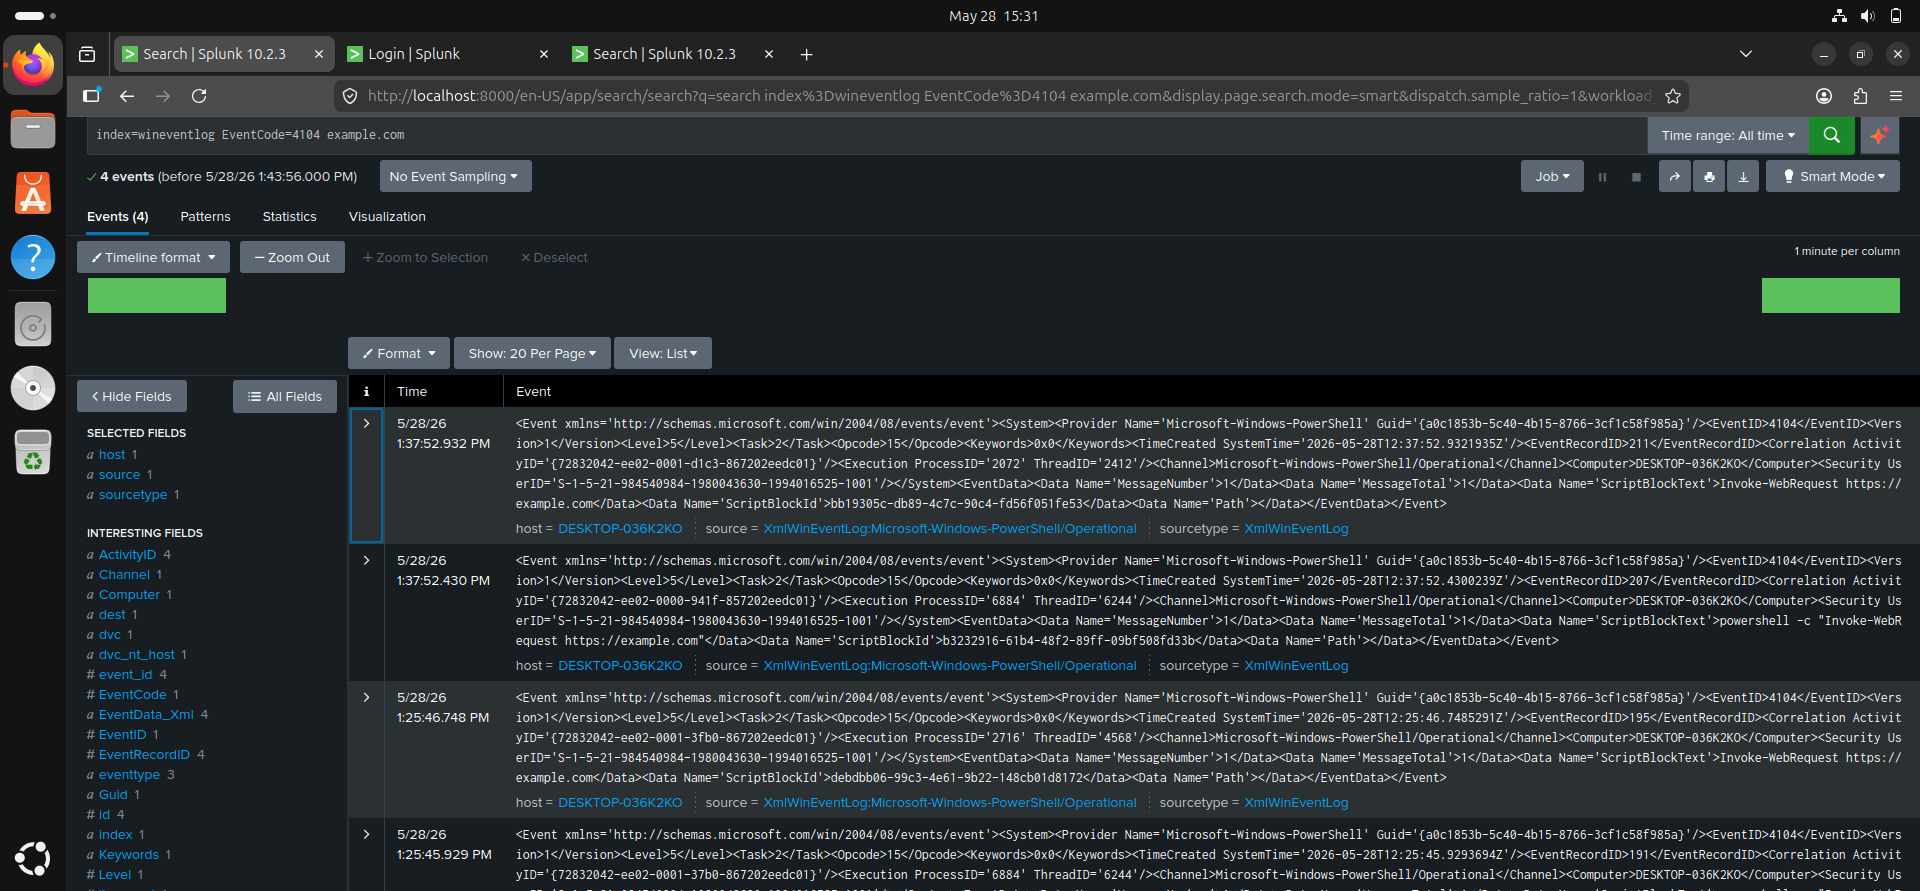Change the Show 20 Per Page setting
This screenshot has height=891, width=1920.
click(x=532, y=353)
